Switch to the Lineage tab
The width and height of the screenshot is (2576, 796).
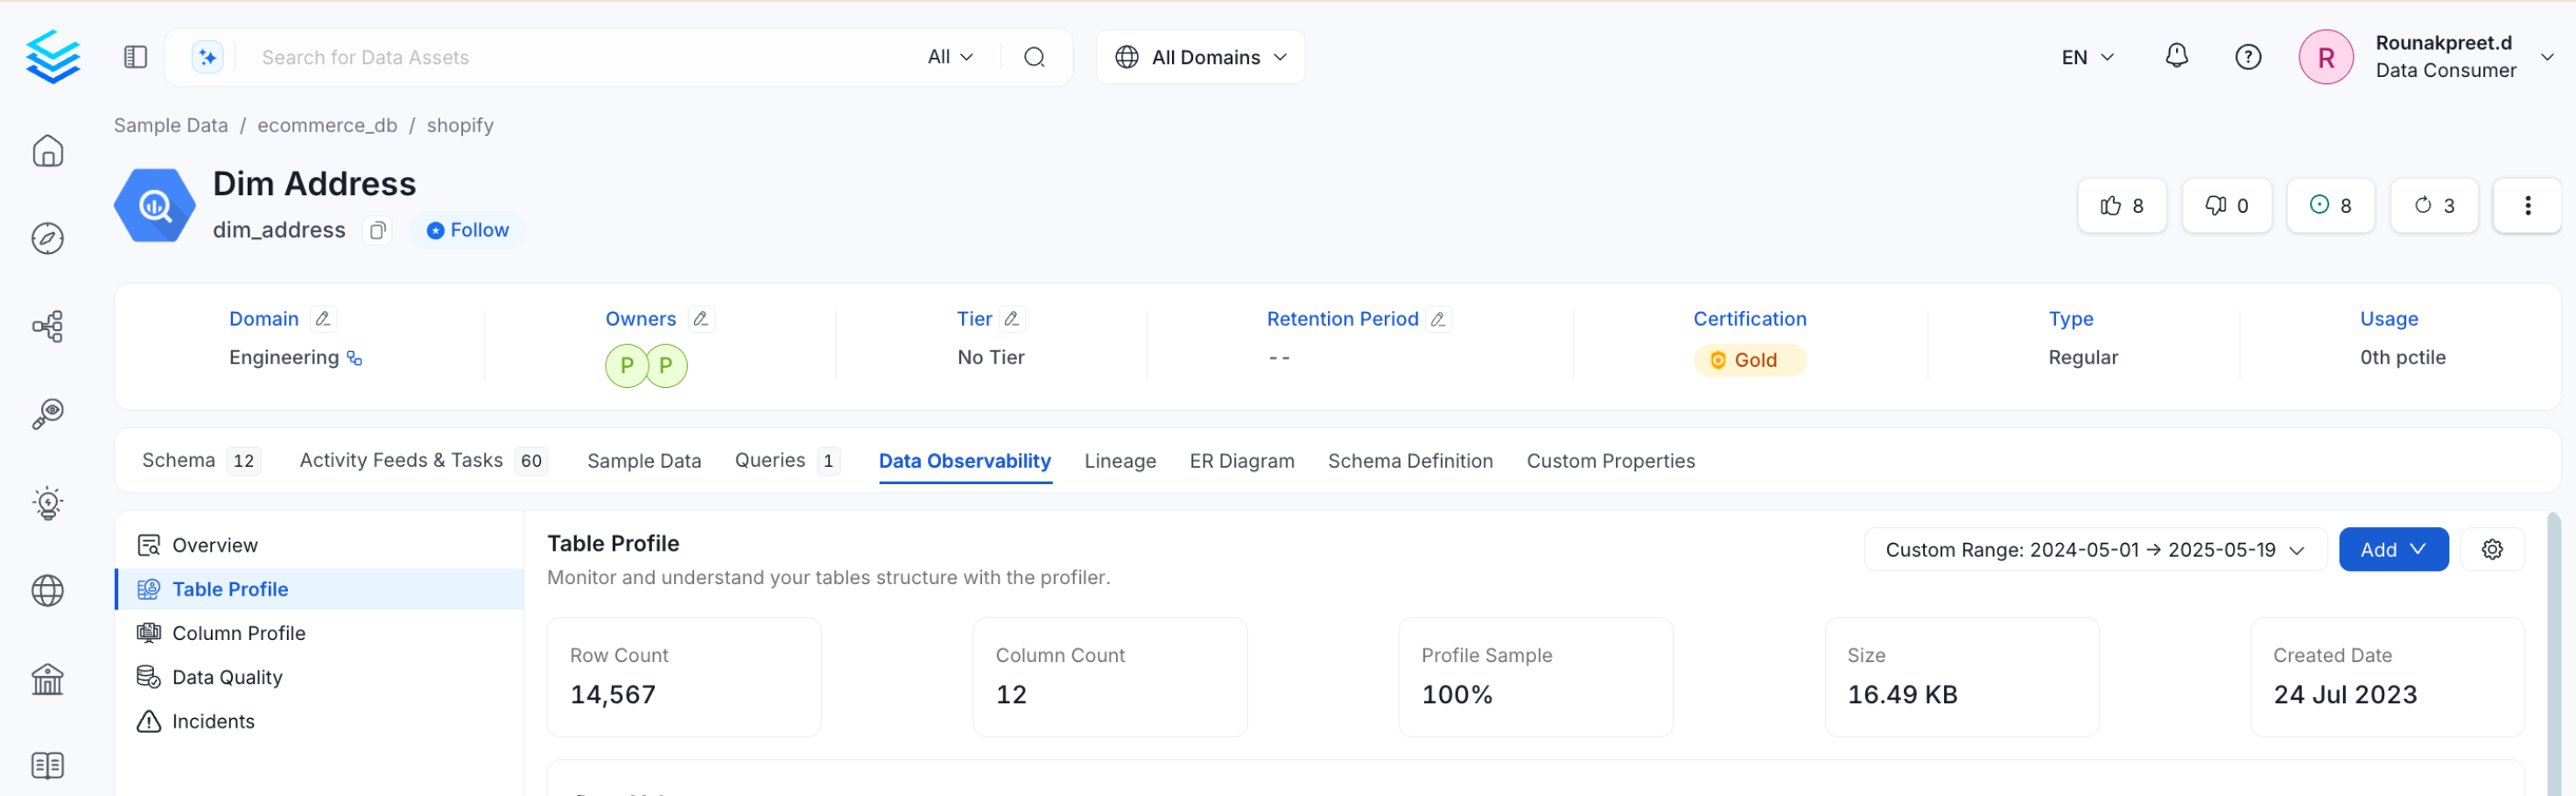coord(1119,461)
